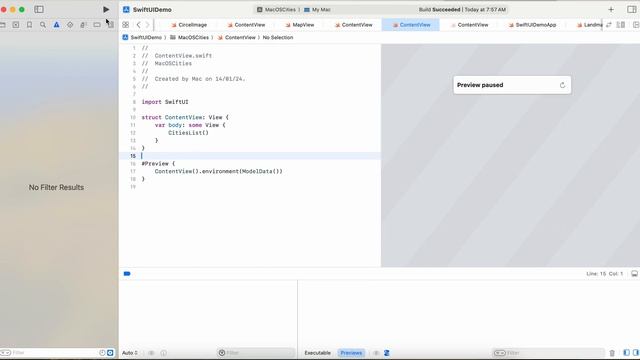Viewport: 640px width, 360px height.
Task: Open ContentView in the jump bar path
Action: click(237, 37)
